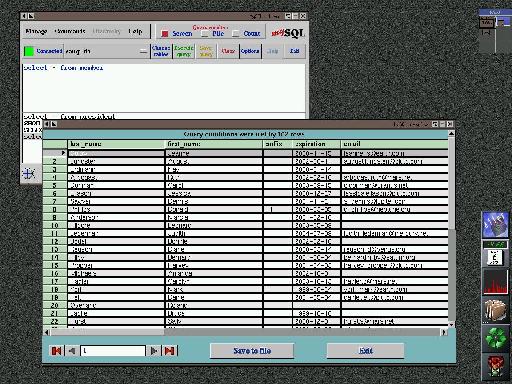This screenshot has height=384, width=512.
Task: Open the Commands menu
Action: [70, 31]
